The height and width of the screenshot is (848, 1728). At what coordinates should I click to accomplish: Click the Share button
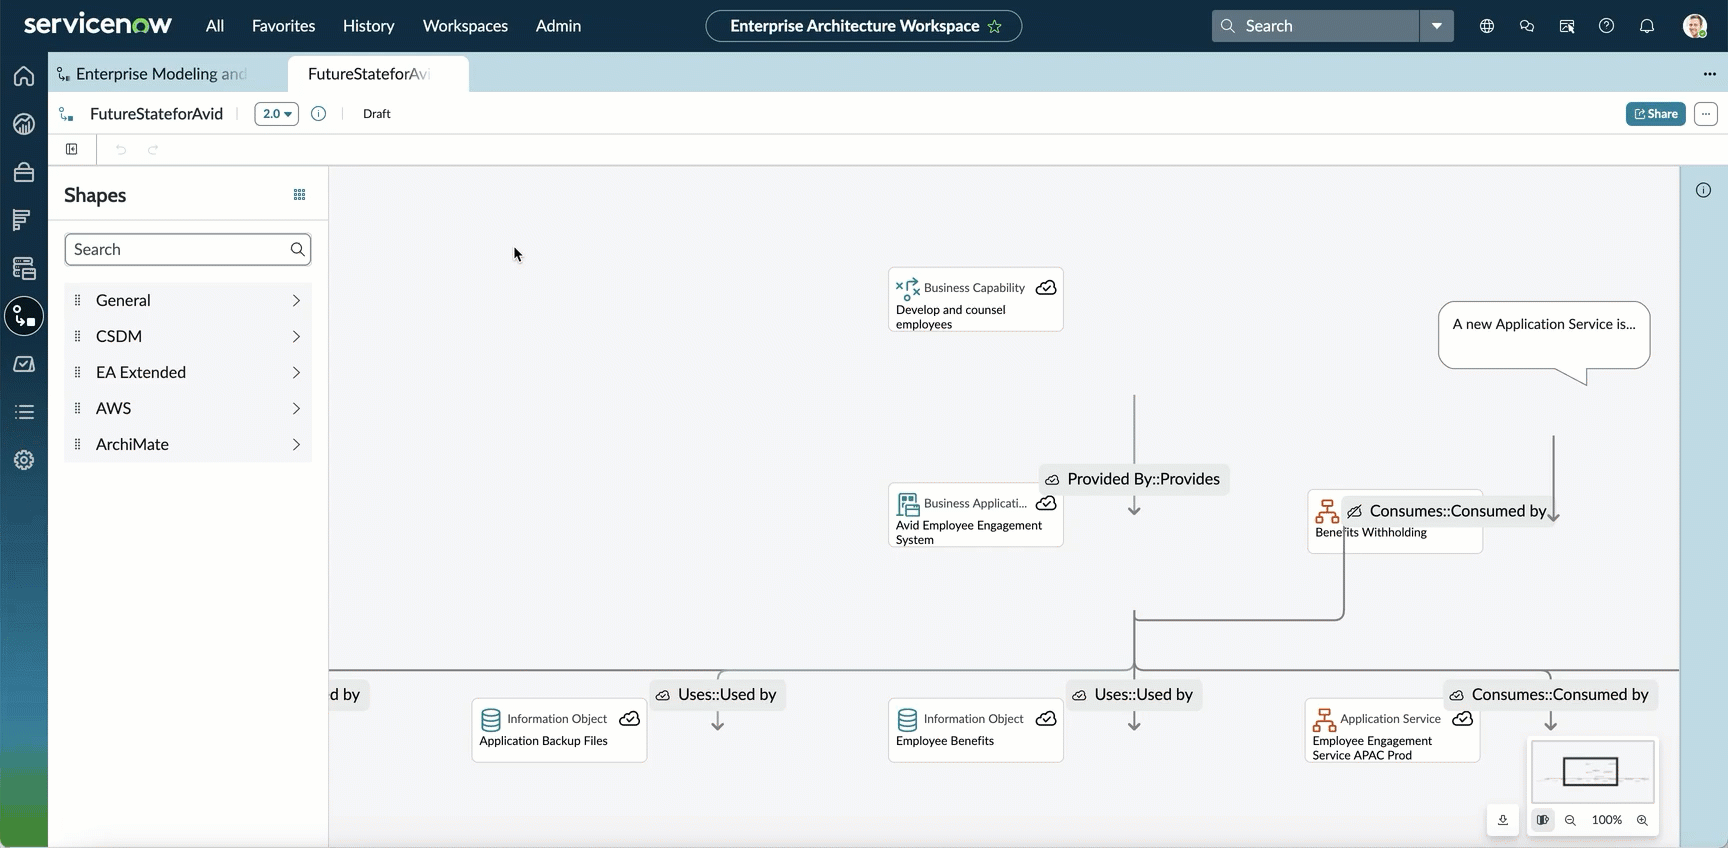[1656, 114]
